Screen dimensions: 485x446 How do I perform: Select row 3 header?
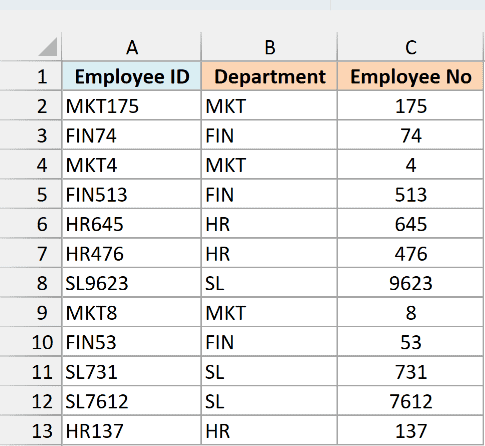[x=31, y=135]
